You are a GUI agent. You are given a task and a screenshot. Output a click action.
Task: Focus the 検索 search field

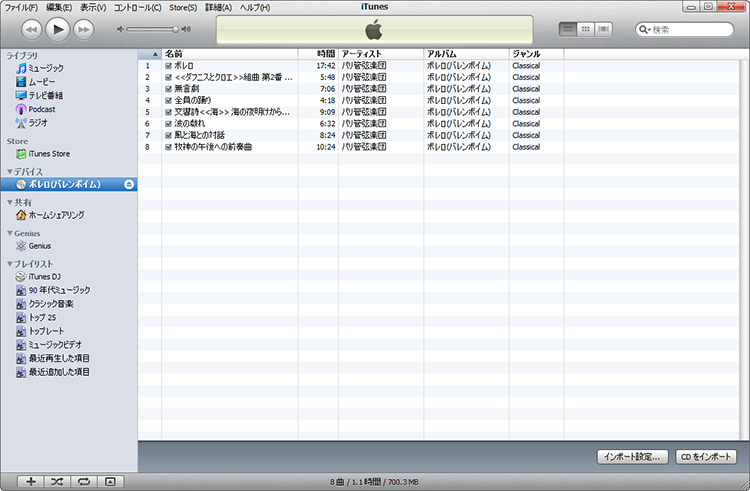click(684, 30)
